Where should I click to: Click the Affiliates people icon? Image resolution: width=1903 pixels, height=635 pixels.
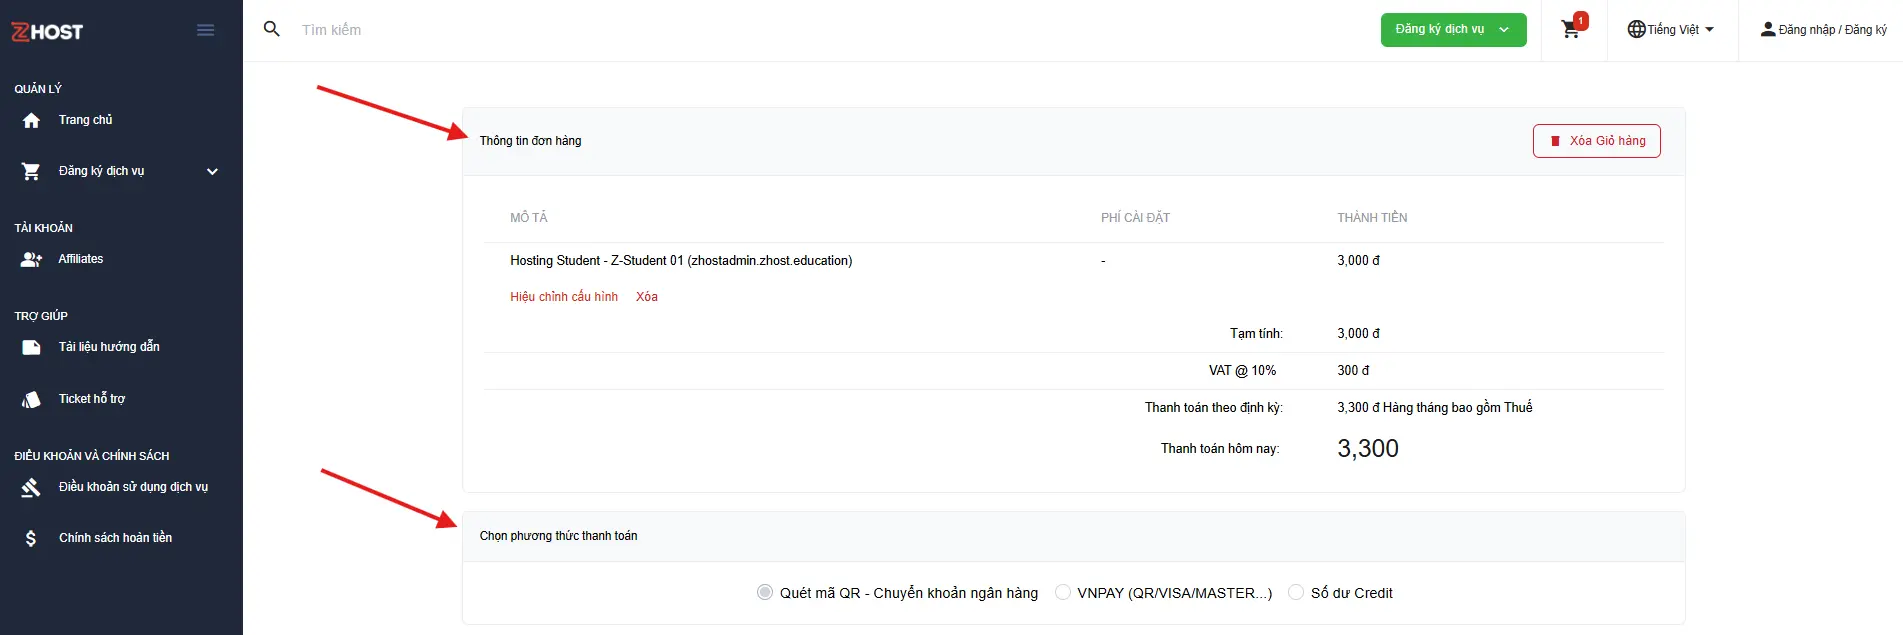(31, 259)
